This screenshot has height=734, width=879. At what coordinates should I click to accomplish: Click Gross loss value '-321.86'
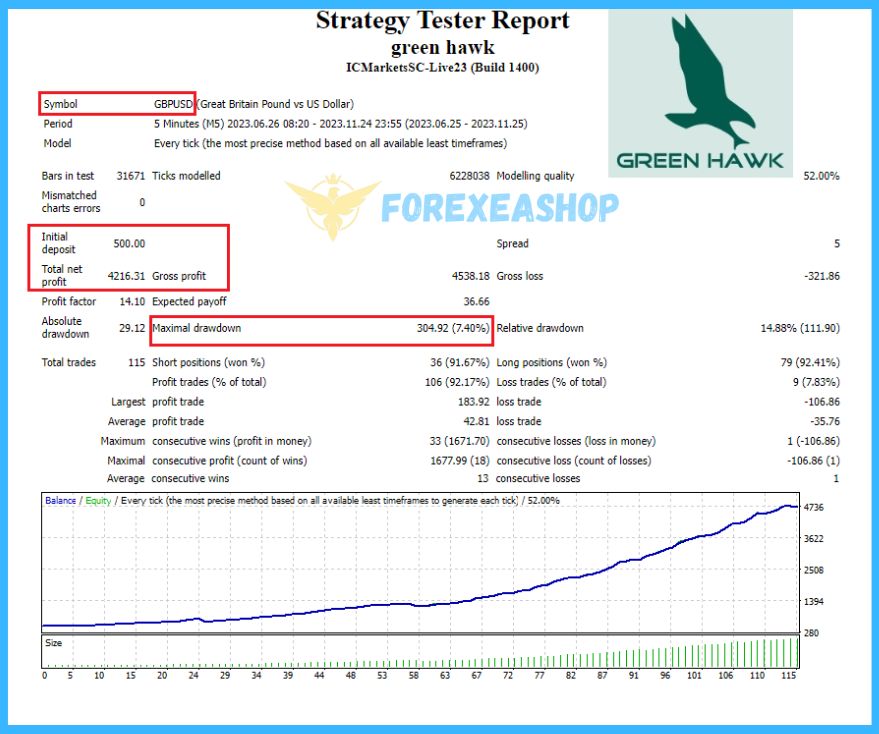tap(822, 276)
